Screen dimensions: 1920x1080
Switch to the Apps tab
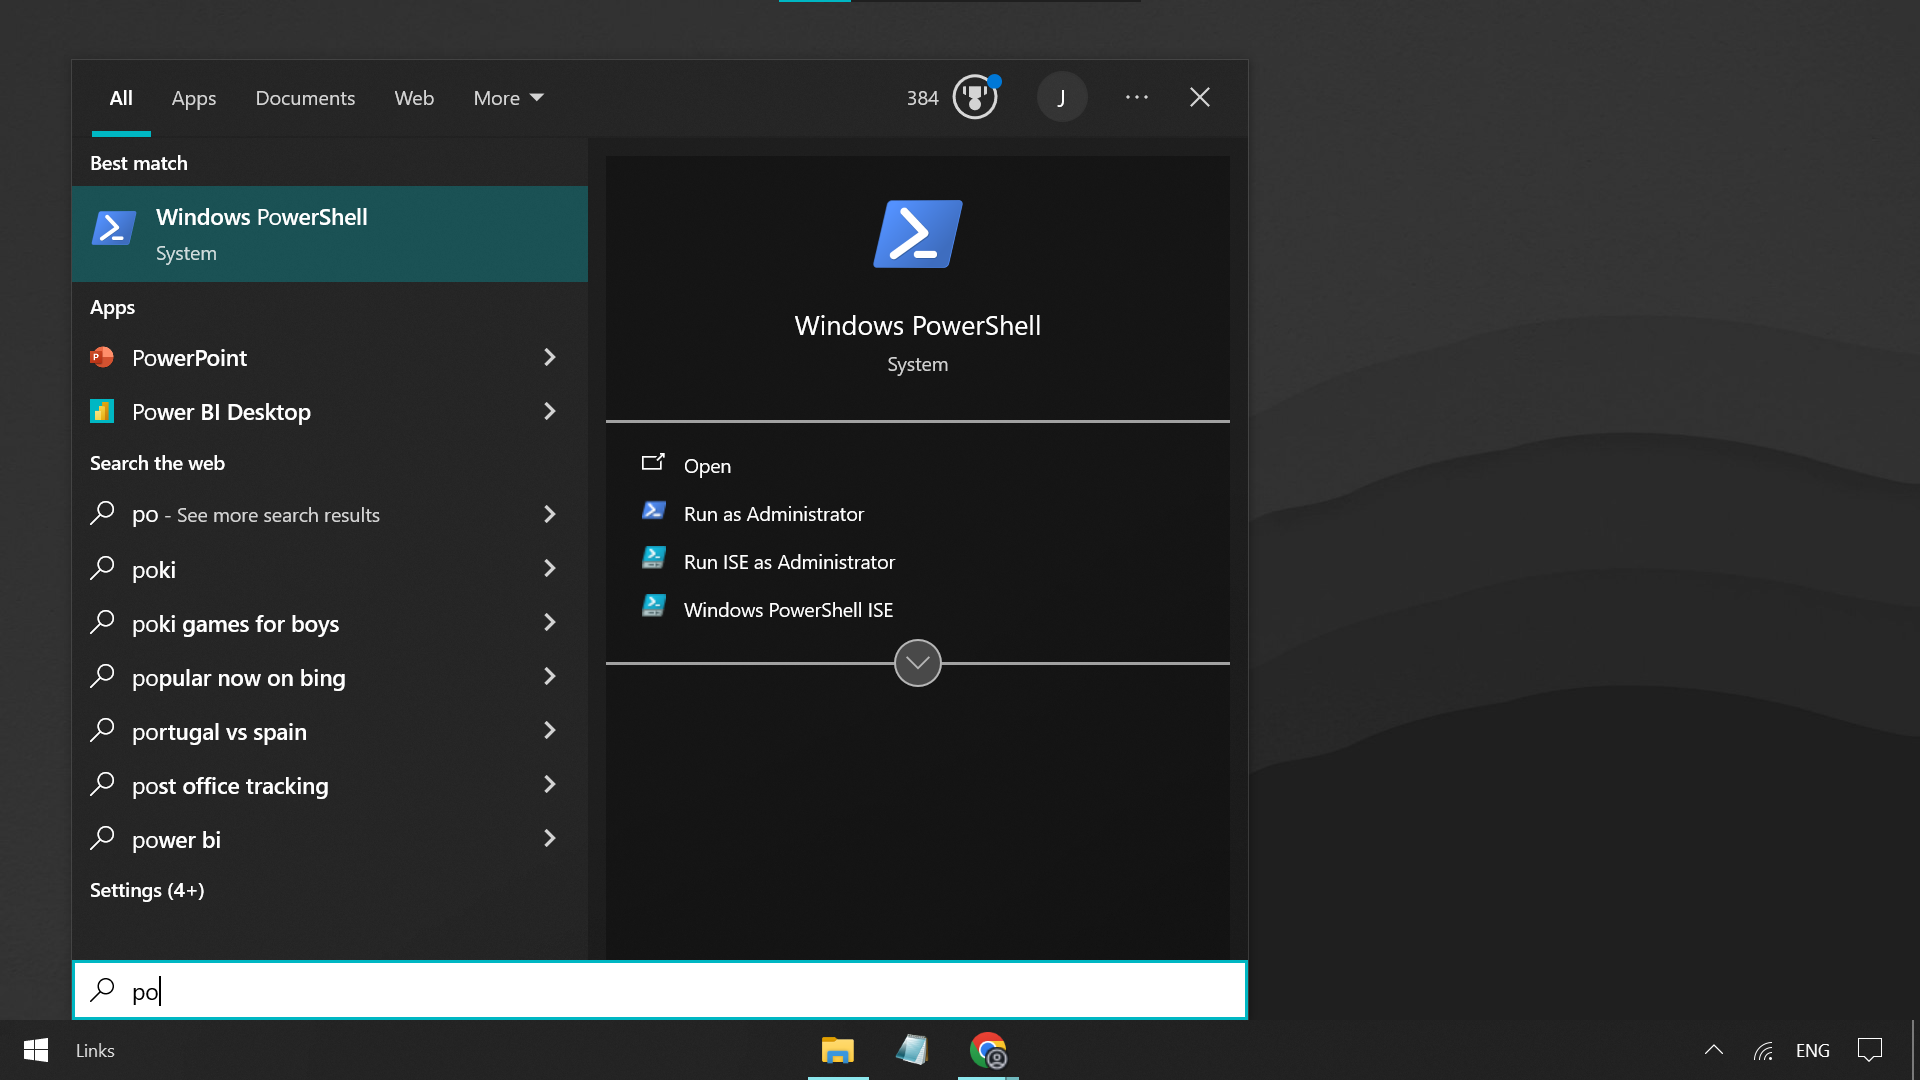coord(194,98)
